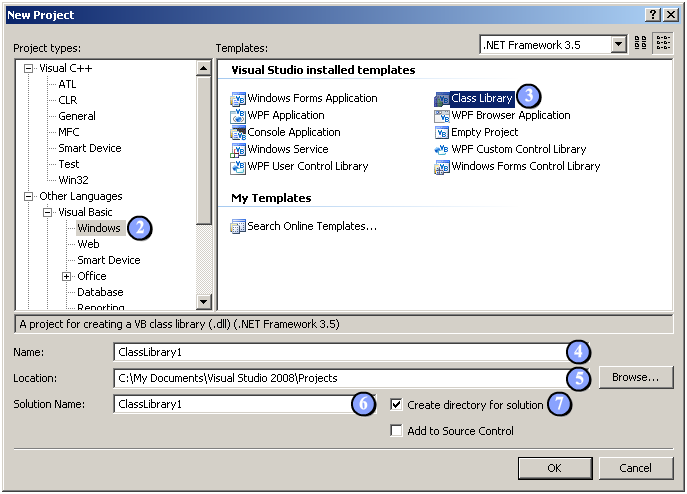Enable Add to Source Control checkbox
687x494 pixels.
coord(396,430)
